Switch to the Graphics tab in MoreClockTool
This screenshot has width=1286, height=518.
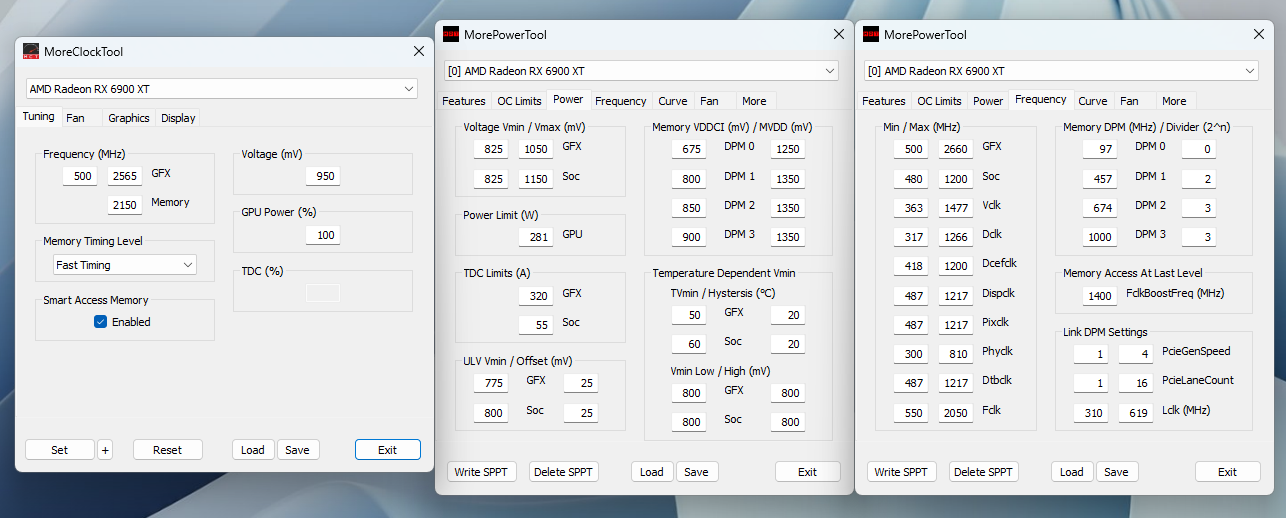coord(129,118)
